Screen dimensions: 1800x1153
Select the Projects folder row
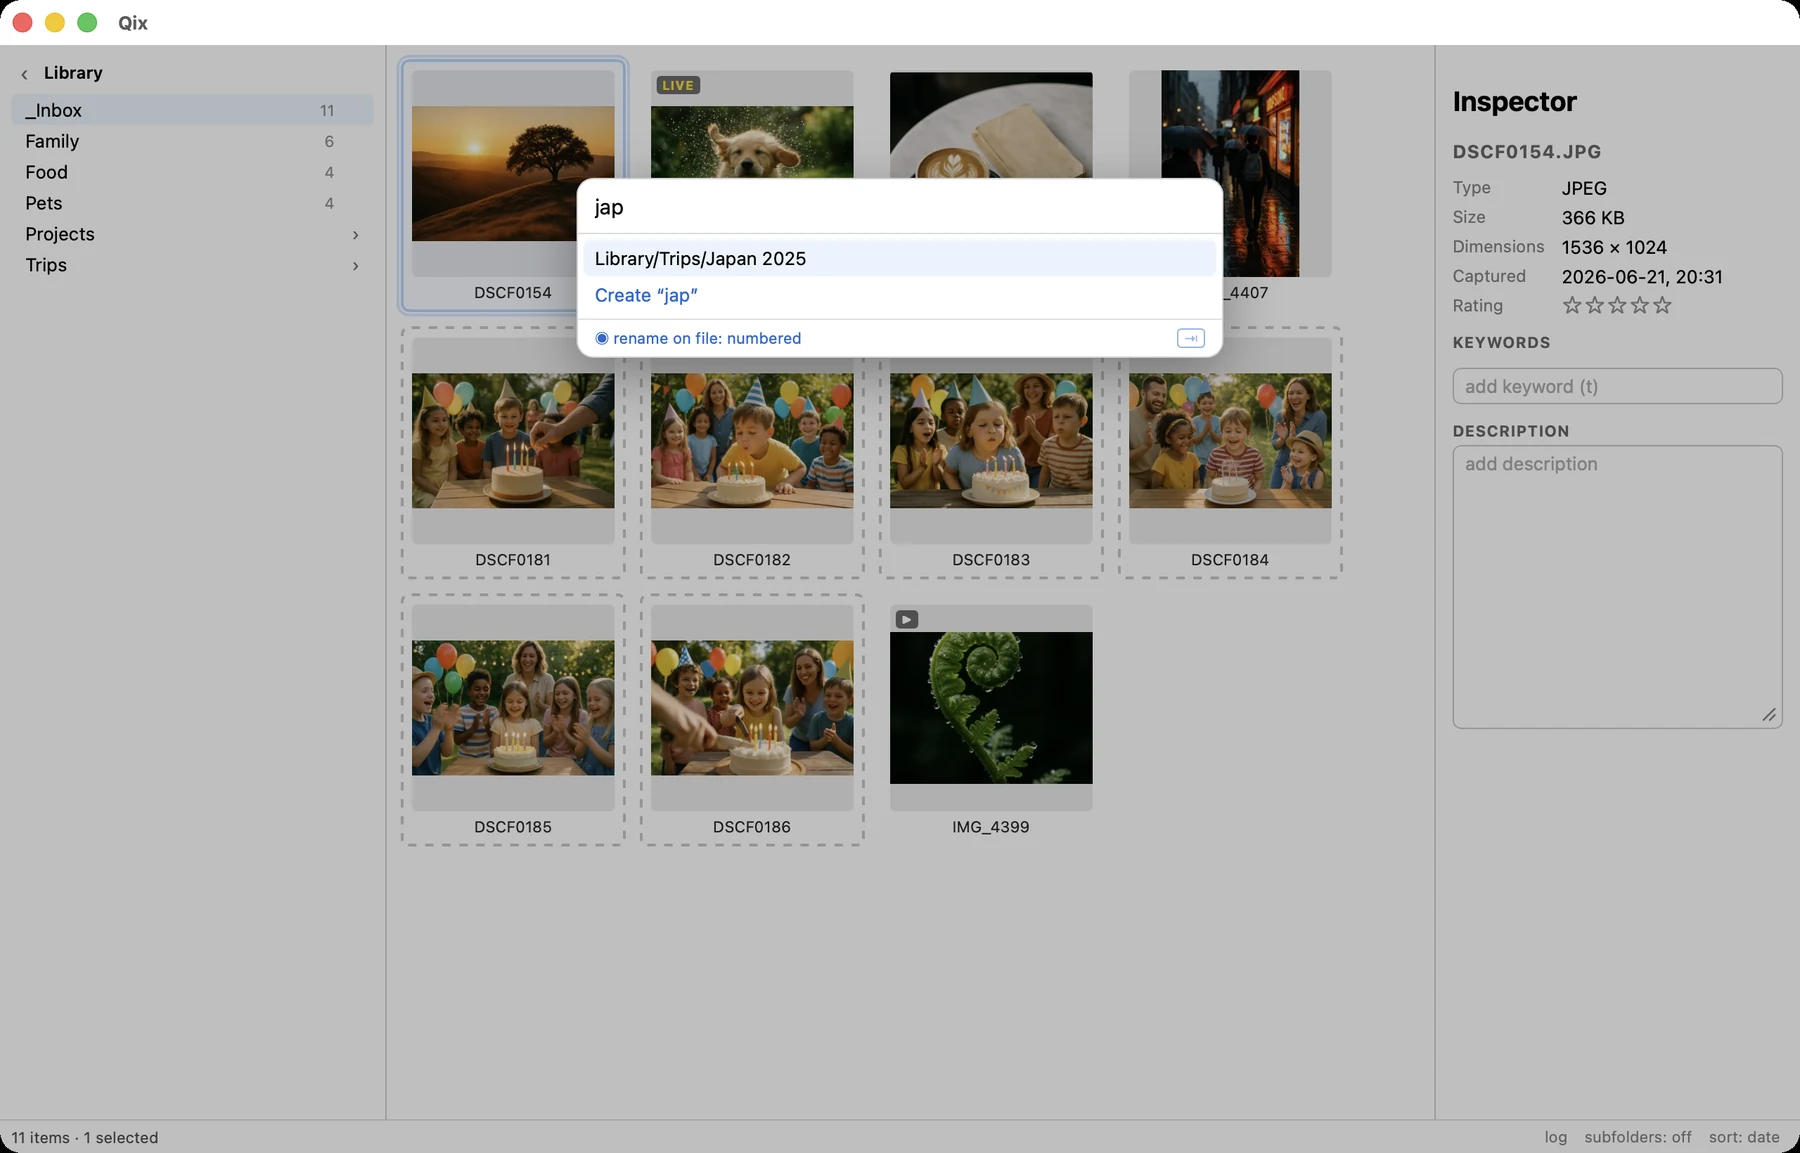click(192, 234)
